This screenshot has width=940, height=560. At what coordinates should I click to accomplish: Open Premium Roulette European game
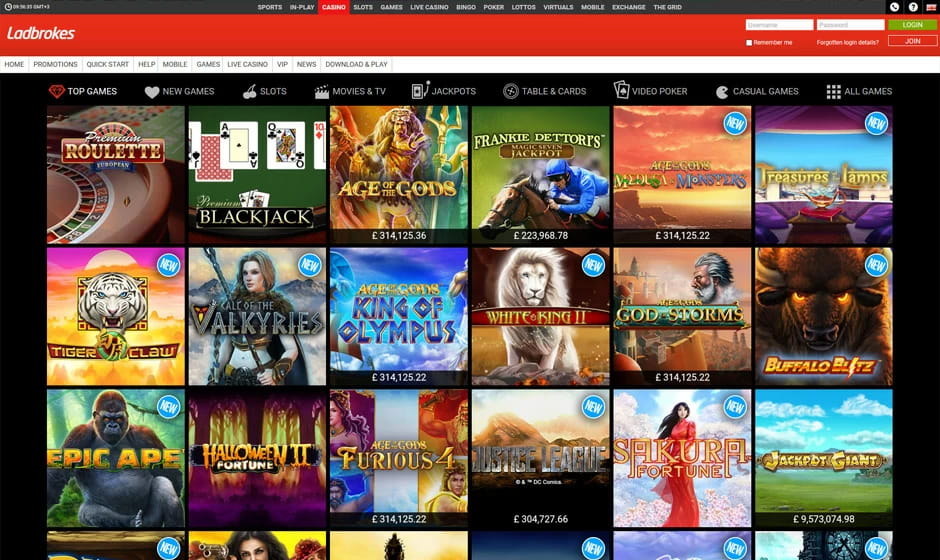116,174
